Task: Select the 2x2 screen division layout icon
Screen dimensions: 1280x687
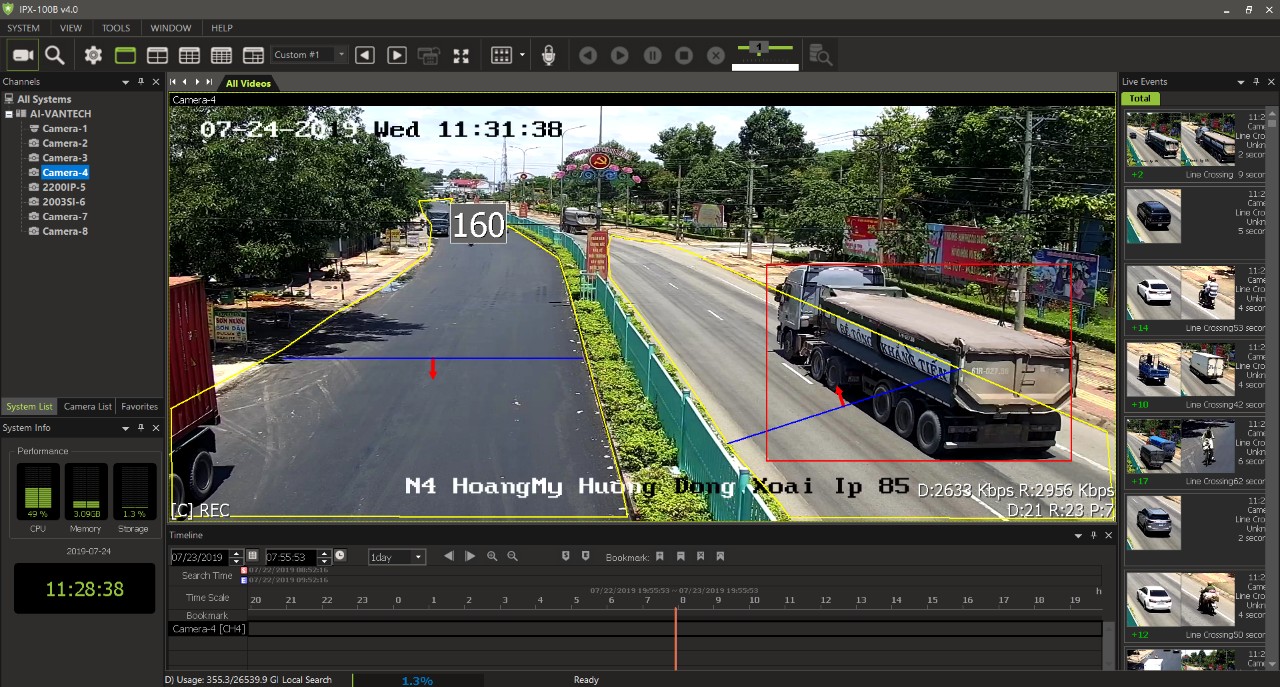Action: tap(157, 55)
